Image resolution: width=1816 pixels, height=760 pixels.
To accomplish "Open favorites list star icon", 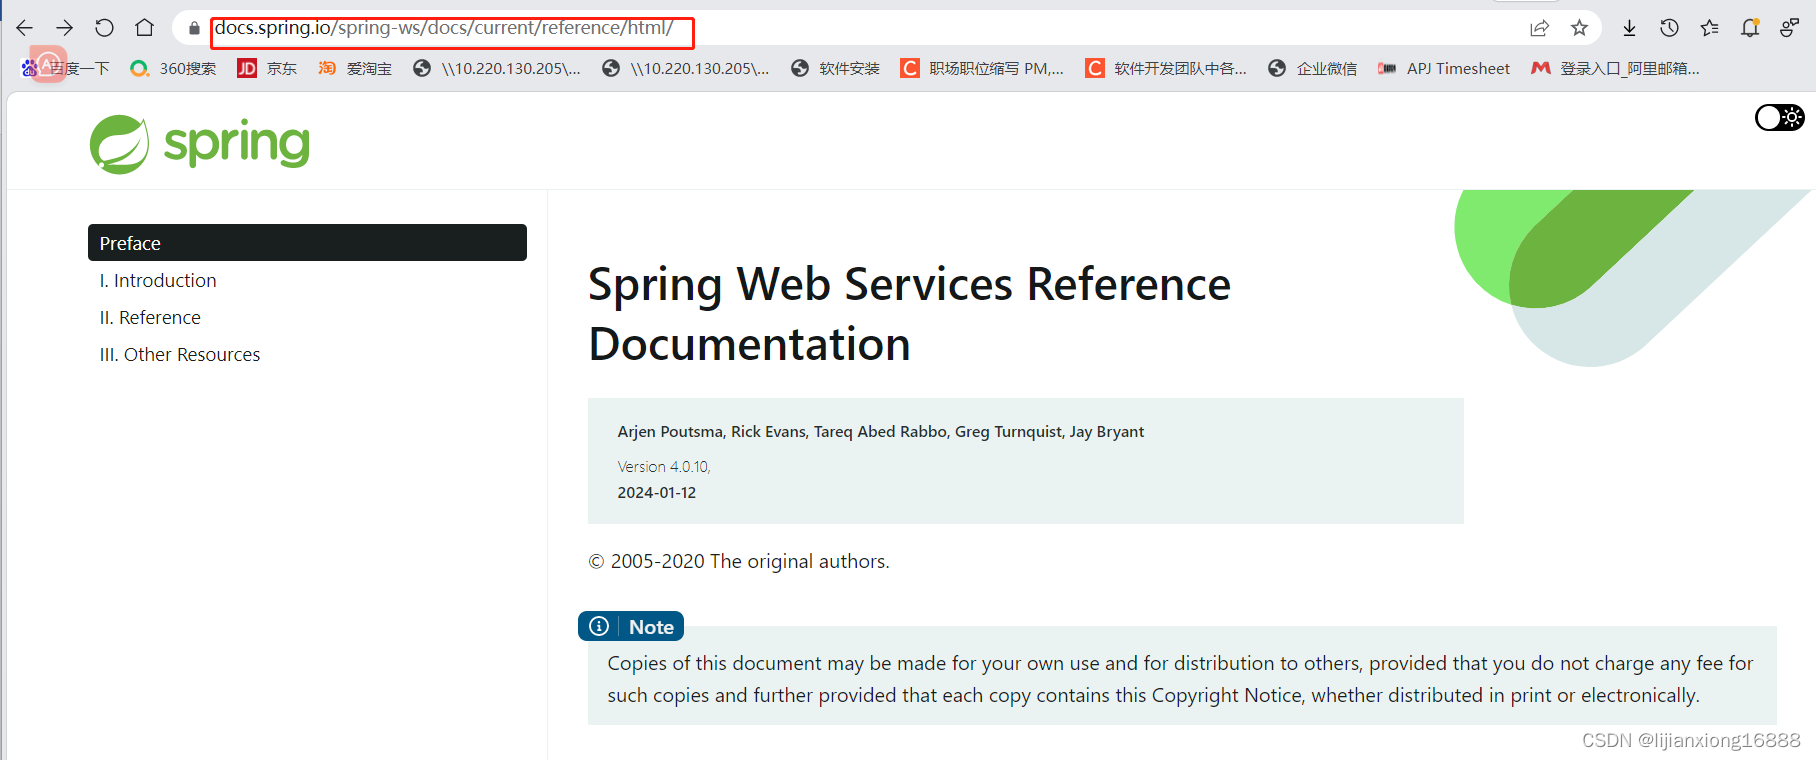I will [1709, 28].
